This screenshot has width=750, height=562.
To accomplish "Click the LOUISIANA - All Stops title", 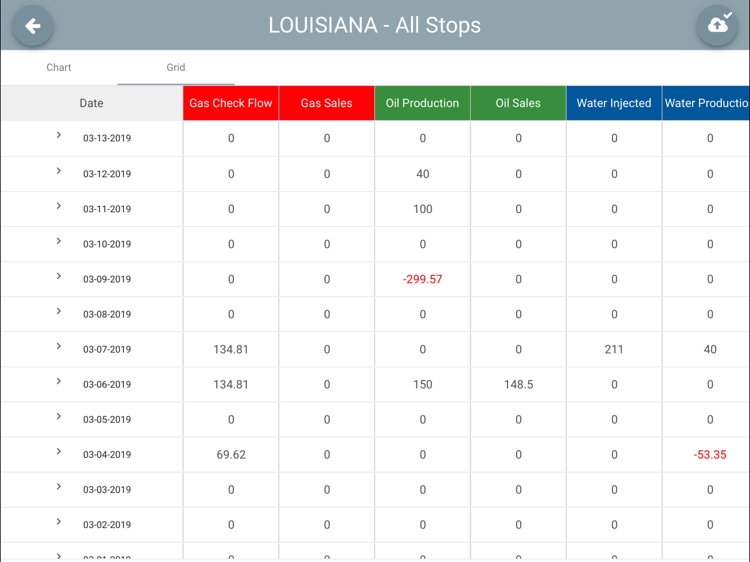I will coord(375,25).
